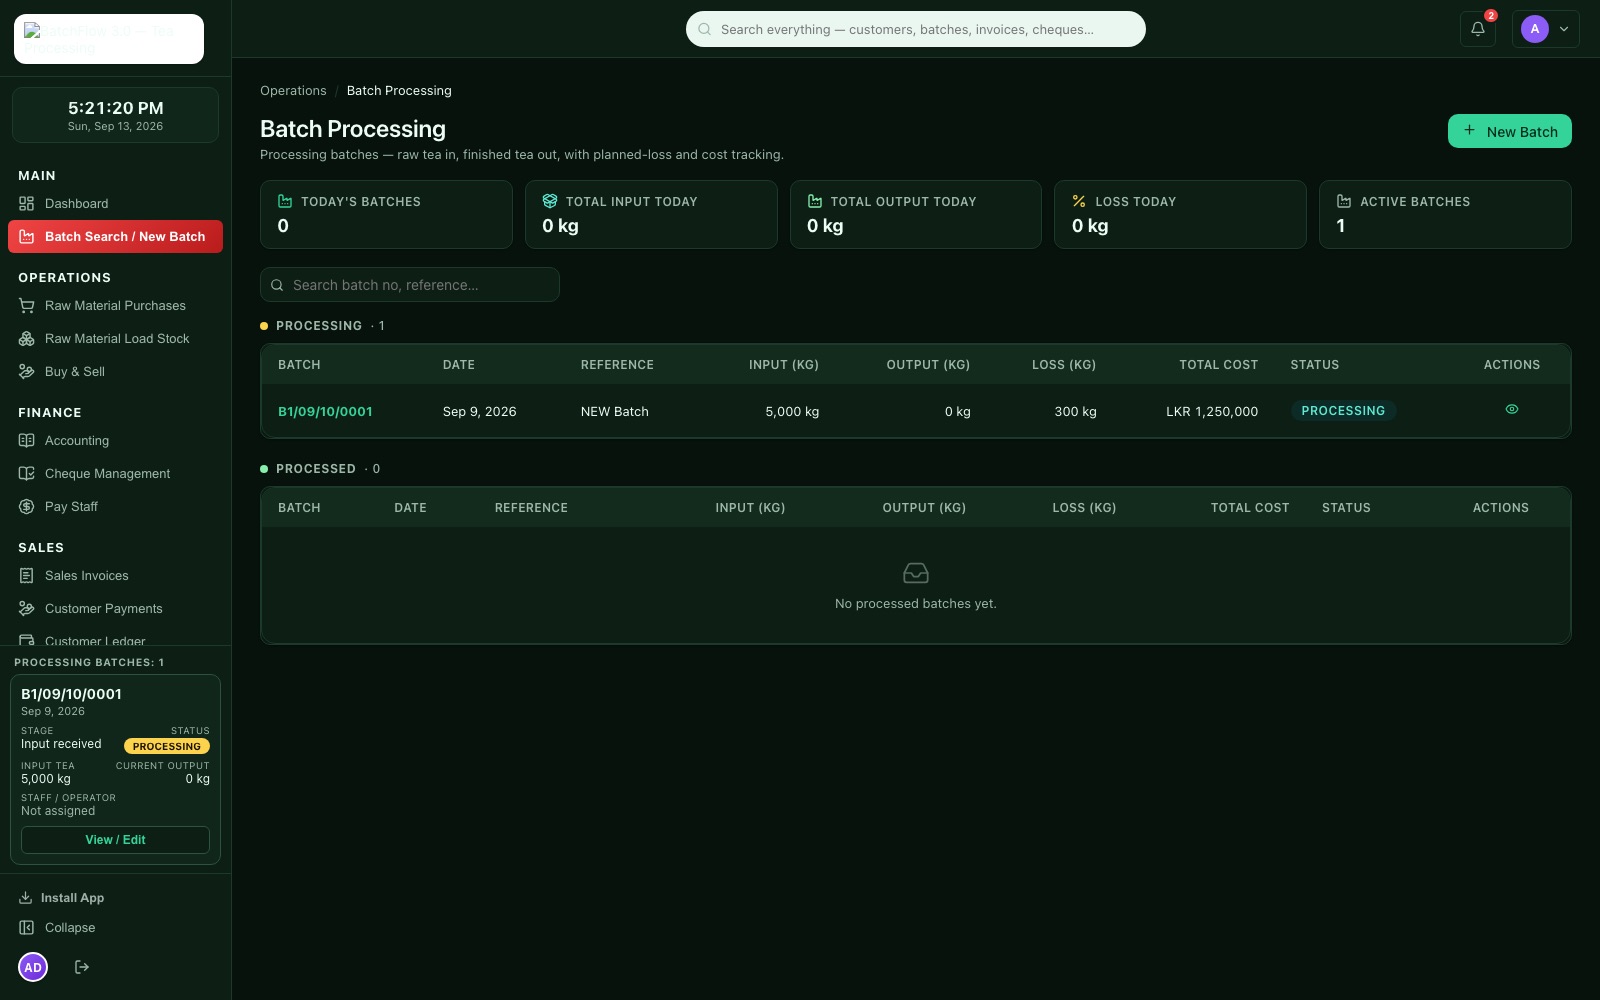Click the Today's Batches stat card icon

pyautogui.click(x=285, y=201)
